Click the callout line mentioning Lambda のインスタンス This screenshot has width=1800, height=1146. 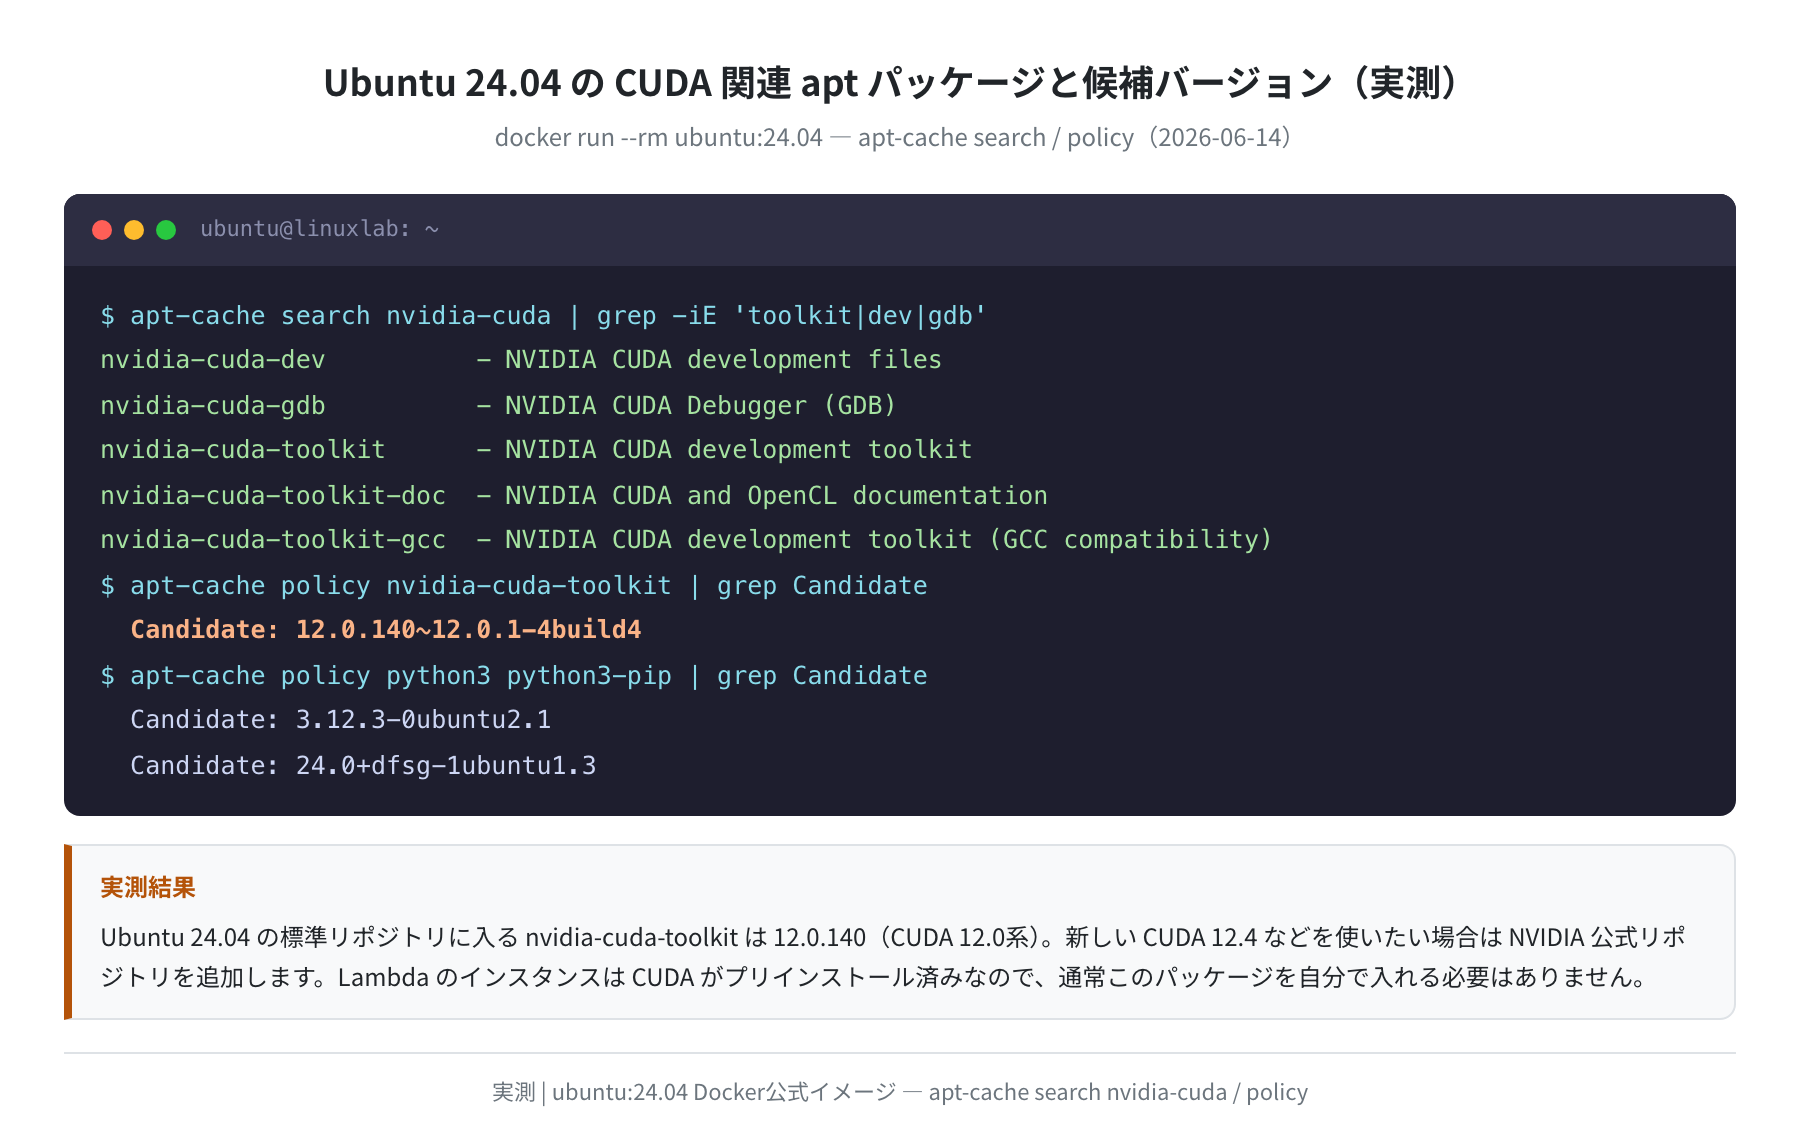pos(875,977)
